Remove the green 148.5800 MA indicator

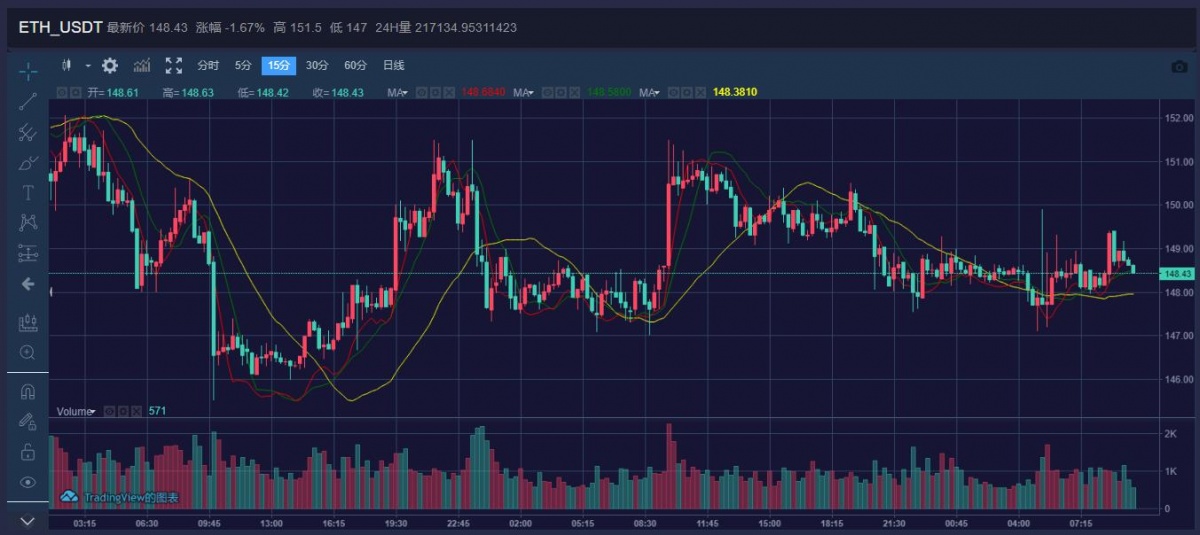574,92
